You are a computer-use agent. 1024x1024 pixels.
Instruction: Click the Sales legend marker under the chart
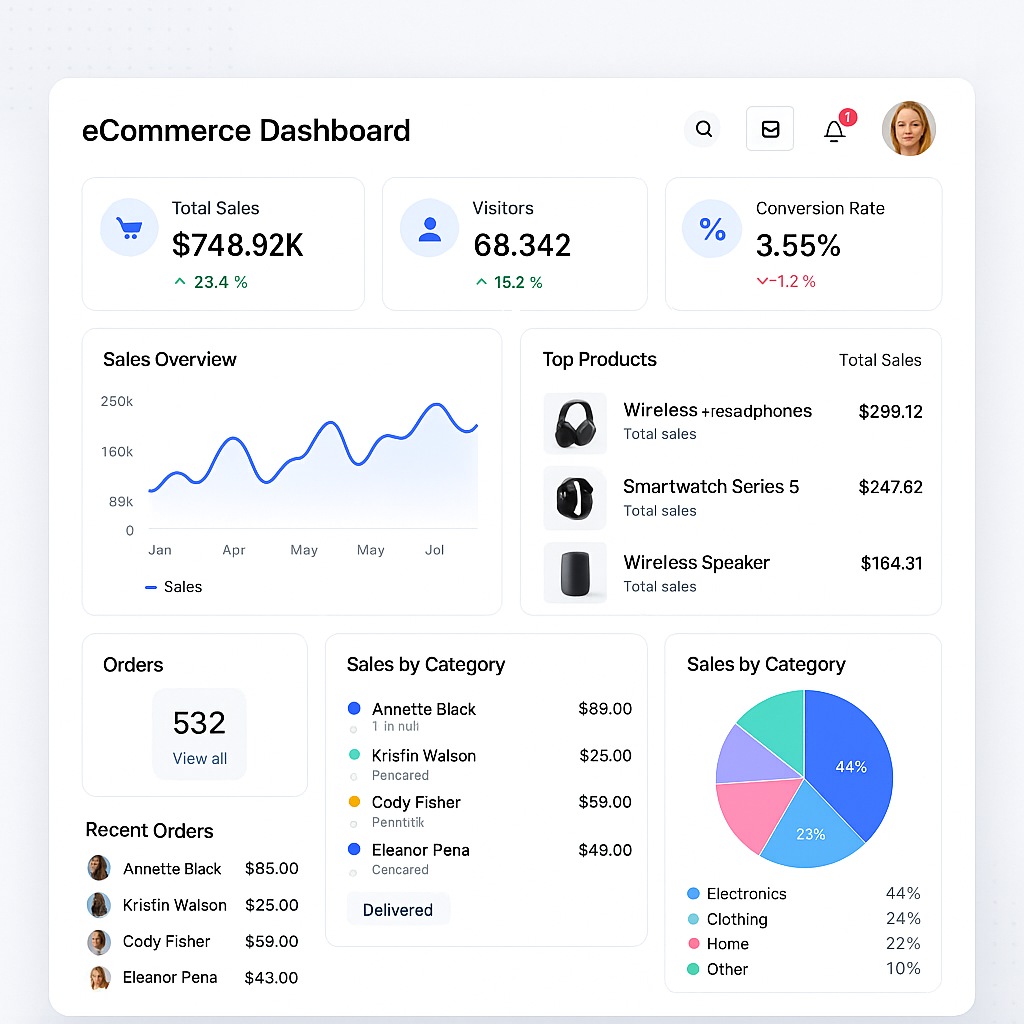[x=149, y=587]
